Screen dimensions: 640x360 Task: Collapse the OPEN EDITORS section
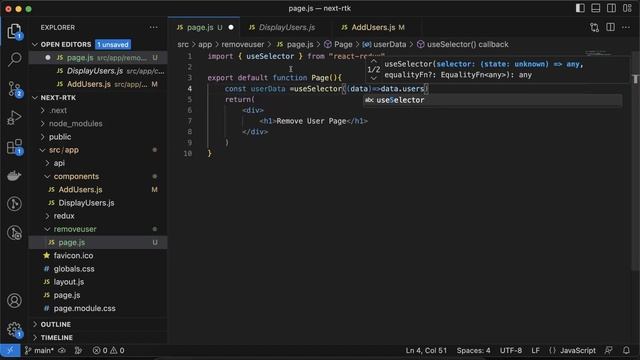tap(35, 44)
